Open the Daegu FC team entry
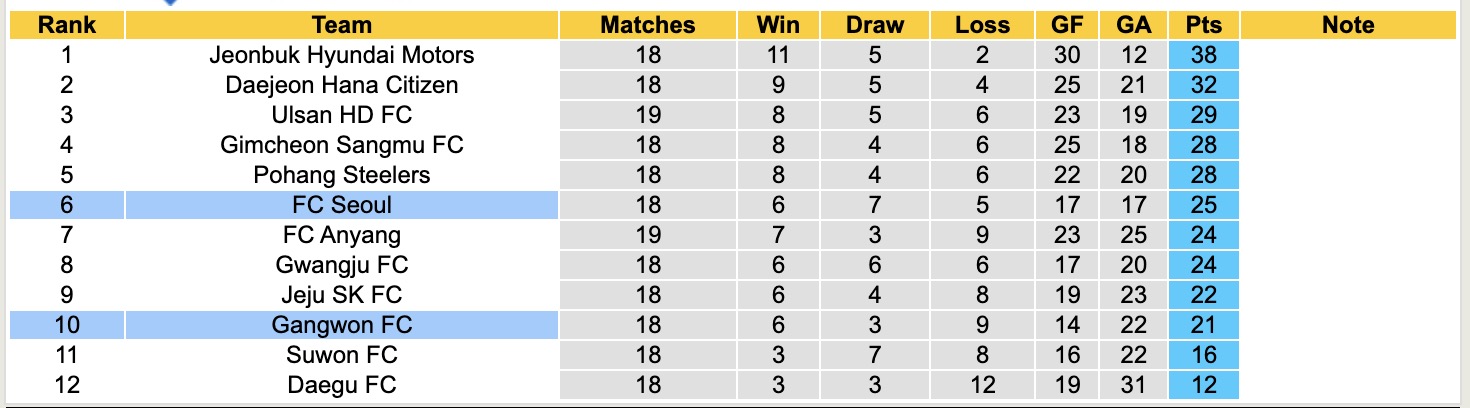The image size is (1470, 408). (x=341, y=385)
